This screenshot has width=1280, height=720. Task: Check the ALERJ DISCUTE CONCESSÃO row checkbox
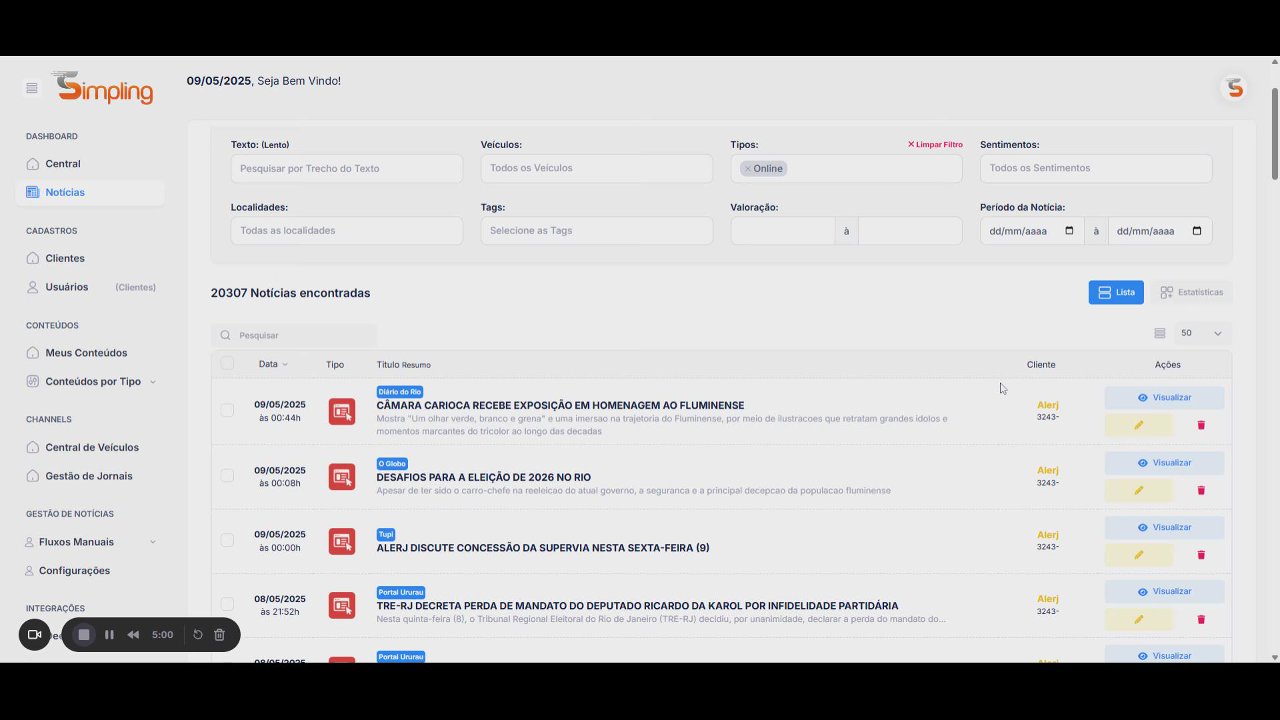(227, 540)
